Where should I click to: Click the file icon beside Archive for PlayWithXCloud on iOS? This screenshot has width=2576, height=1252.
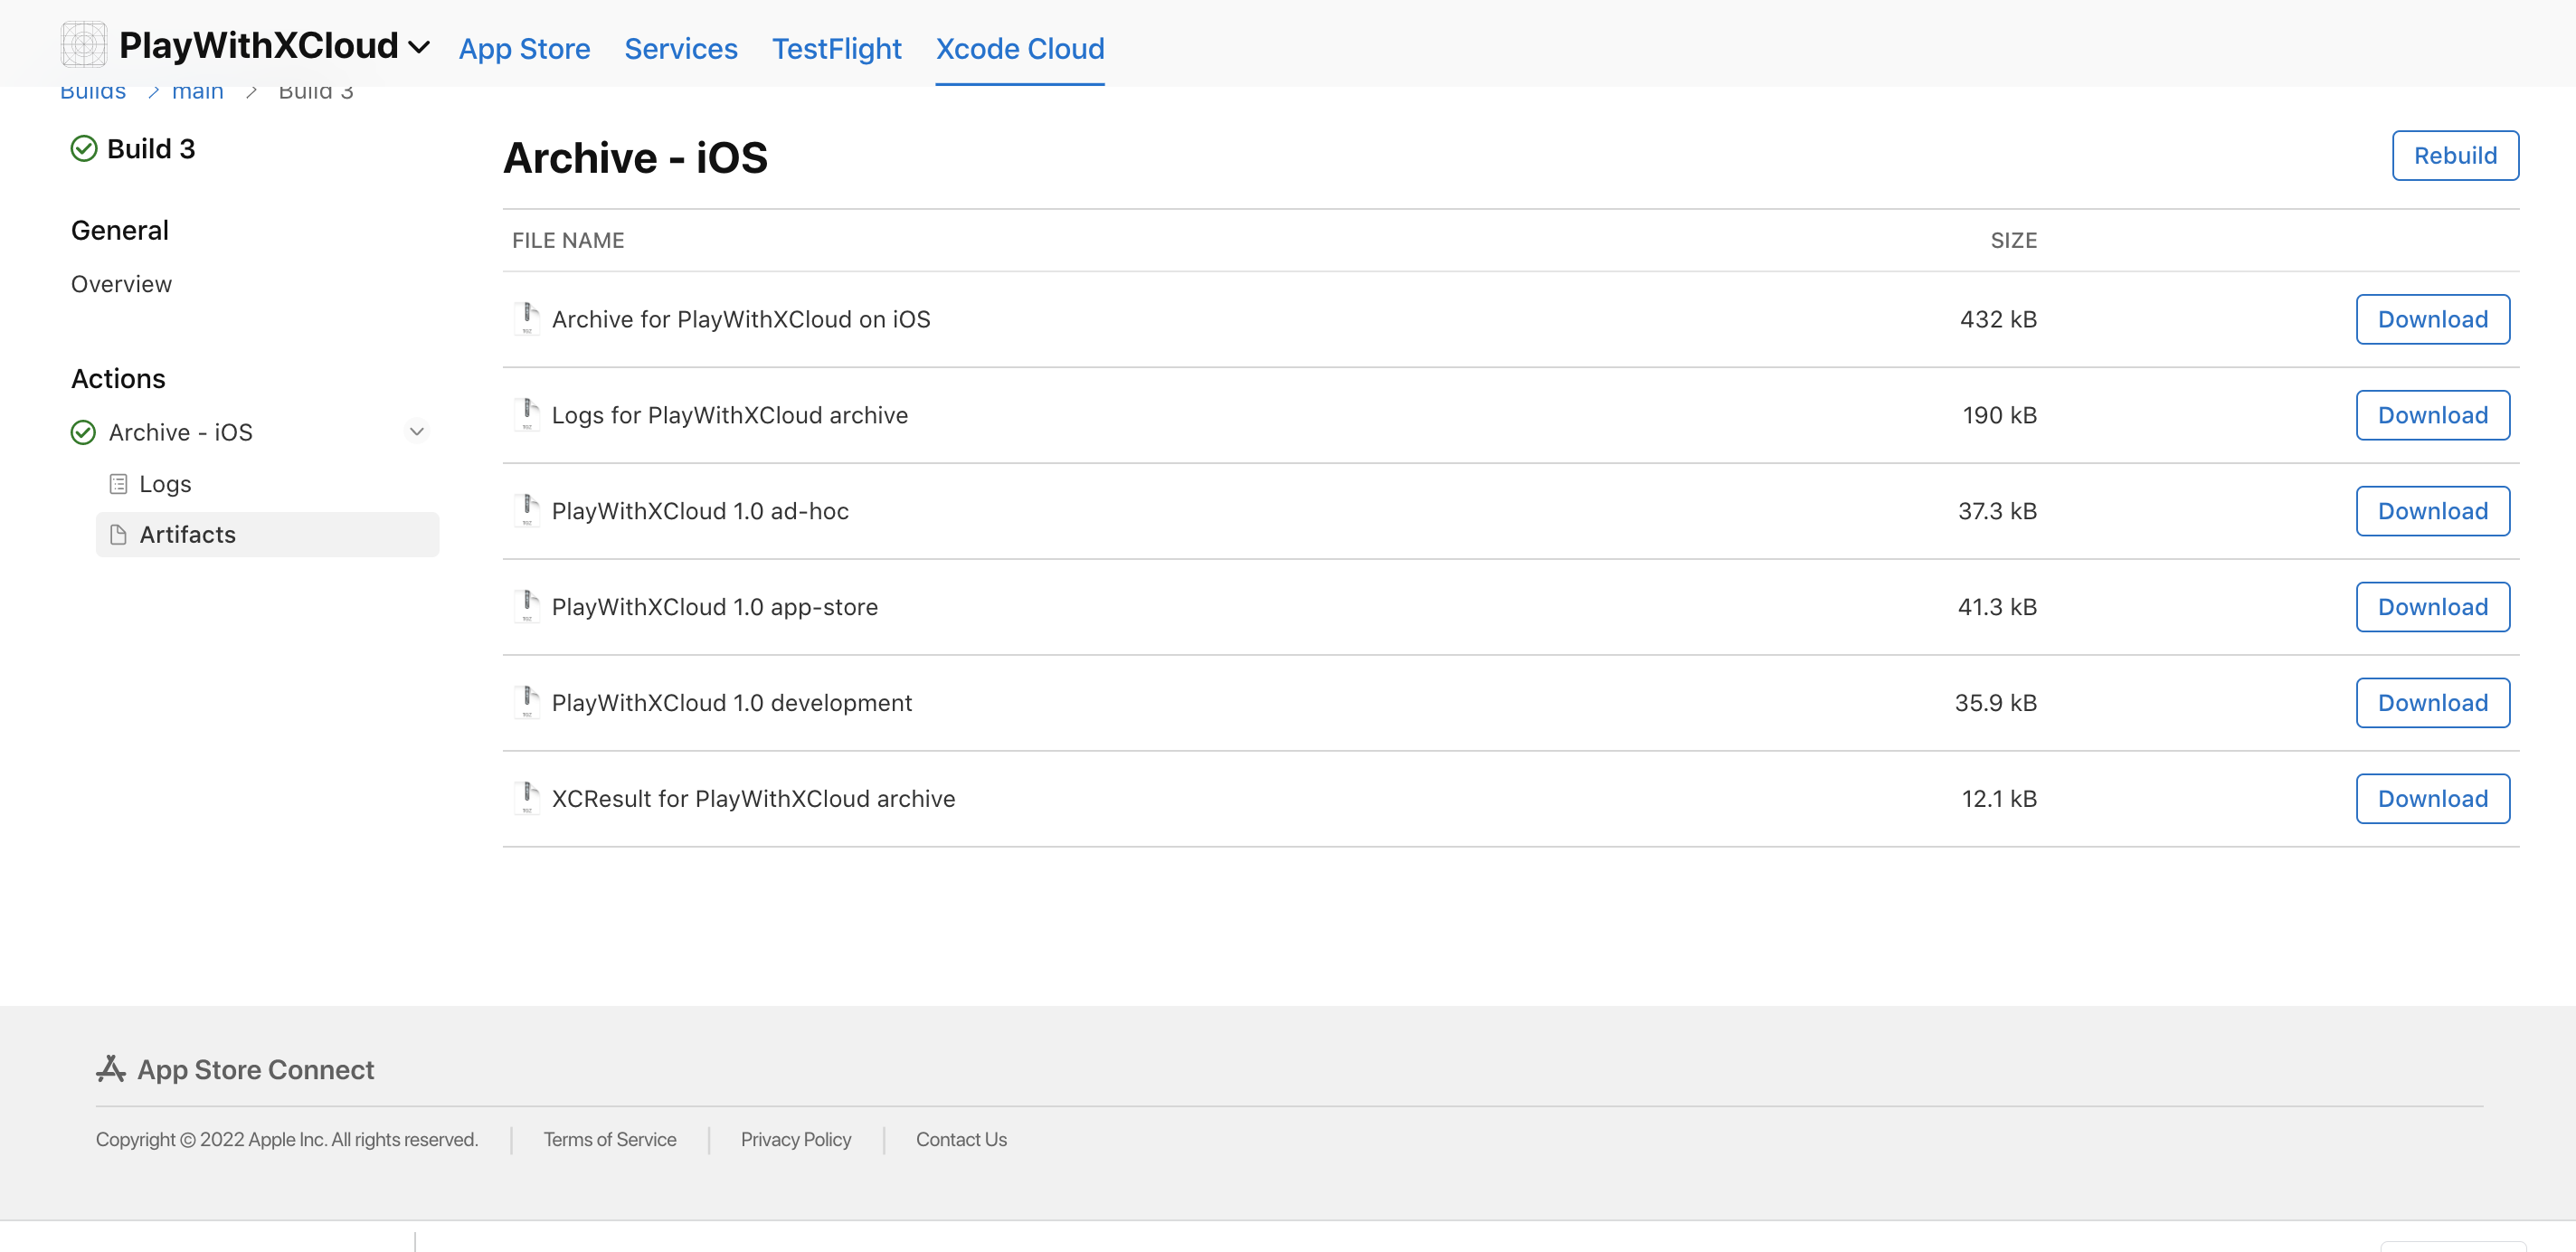pos(528,318)
